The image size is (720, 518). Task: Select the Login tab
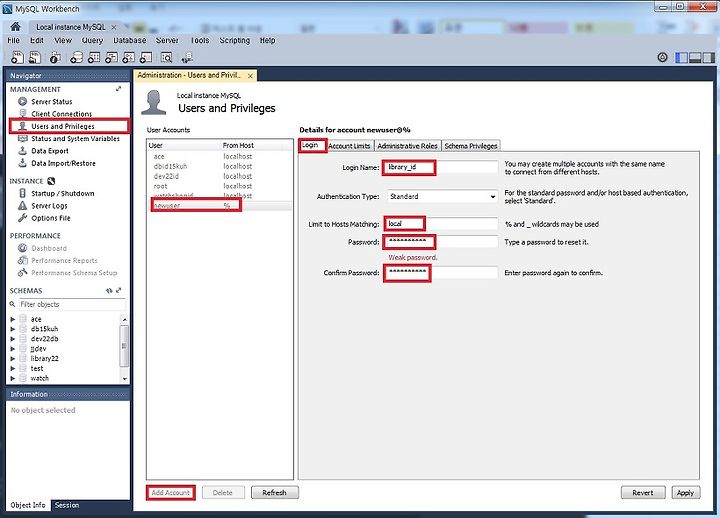(310, 145)
